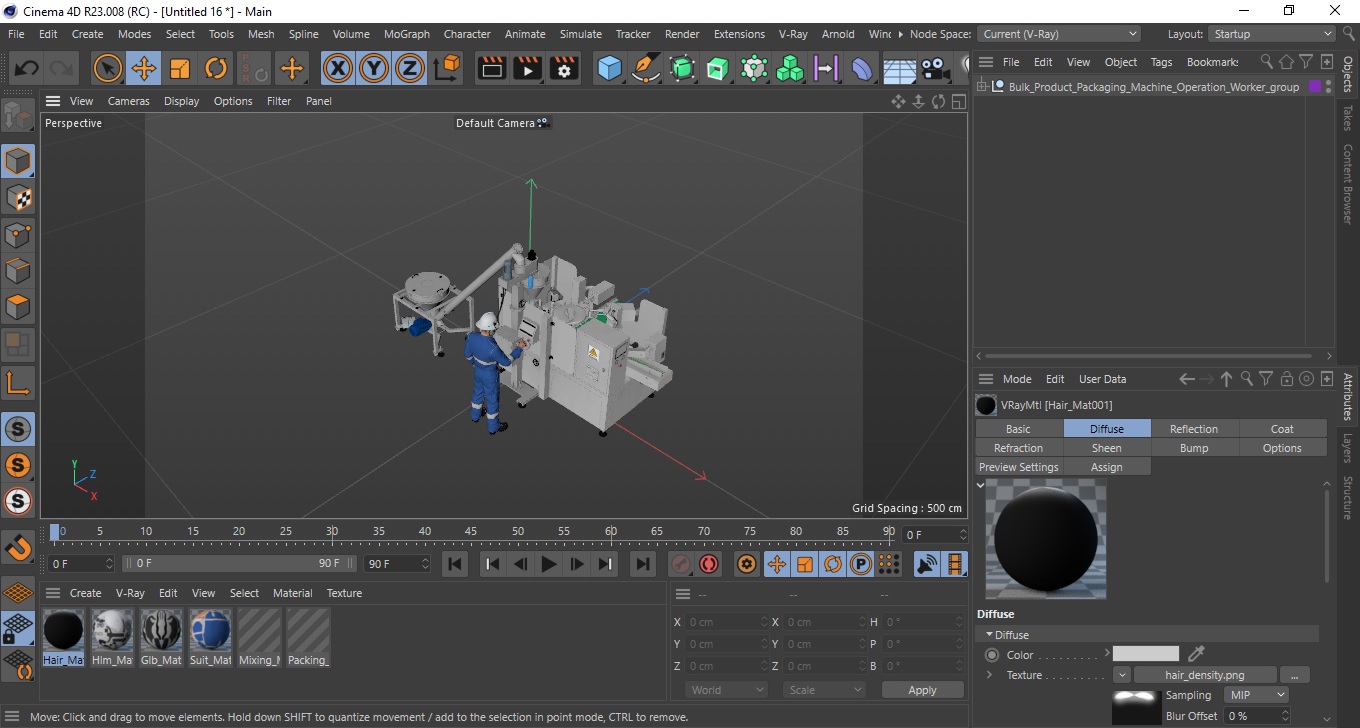Activate the Move tool in top toolbar
The image size is (1360, 728).
[x=144, y=68]
